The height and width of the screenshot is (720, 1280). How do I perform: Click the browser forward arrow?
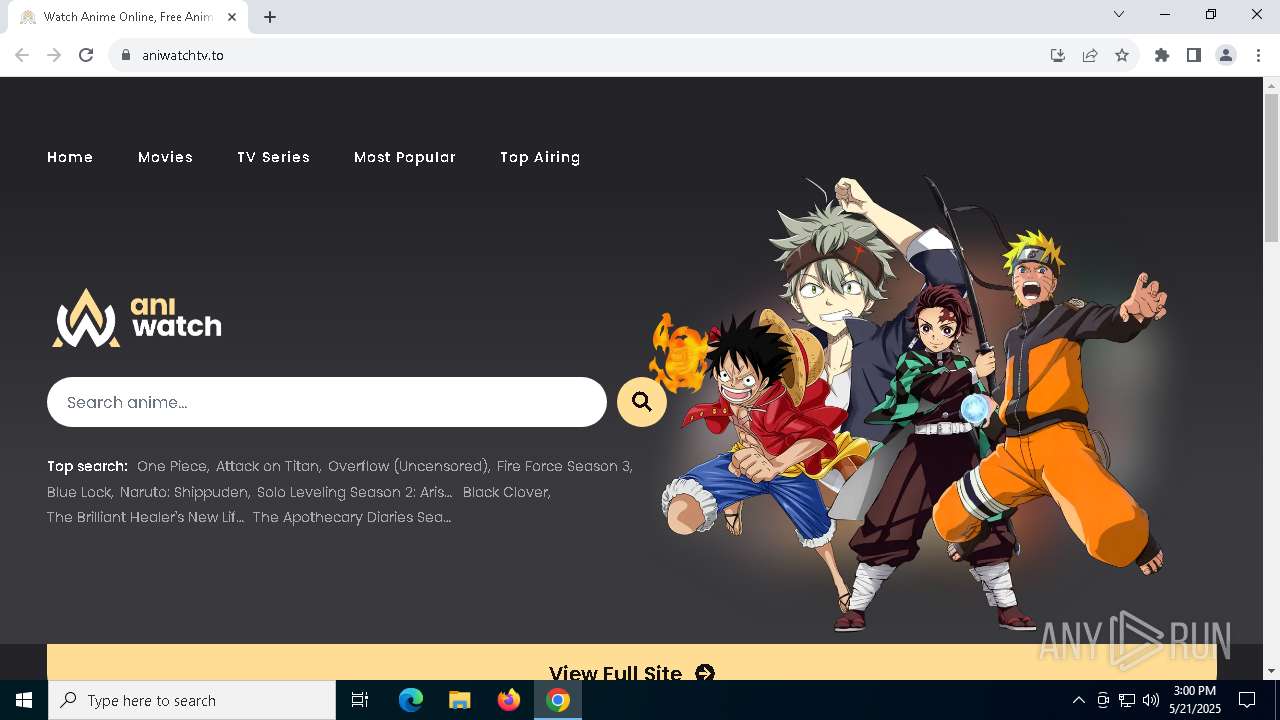(54, 55)
